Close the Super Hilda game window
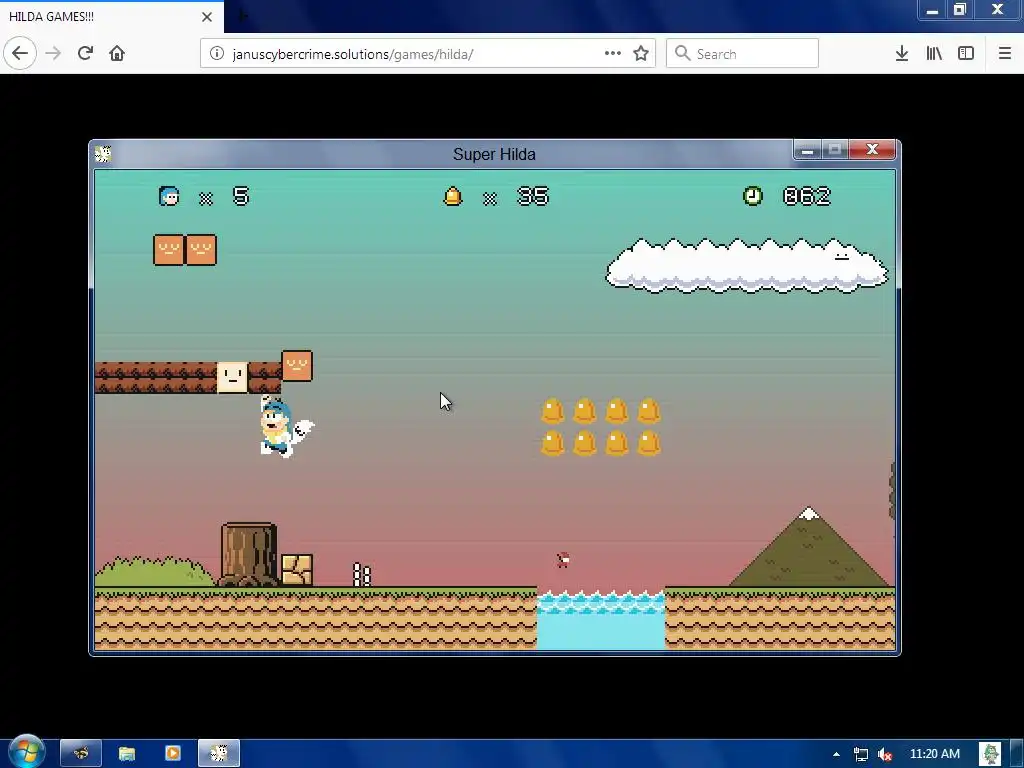 (872, 149)
